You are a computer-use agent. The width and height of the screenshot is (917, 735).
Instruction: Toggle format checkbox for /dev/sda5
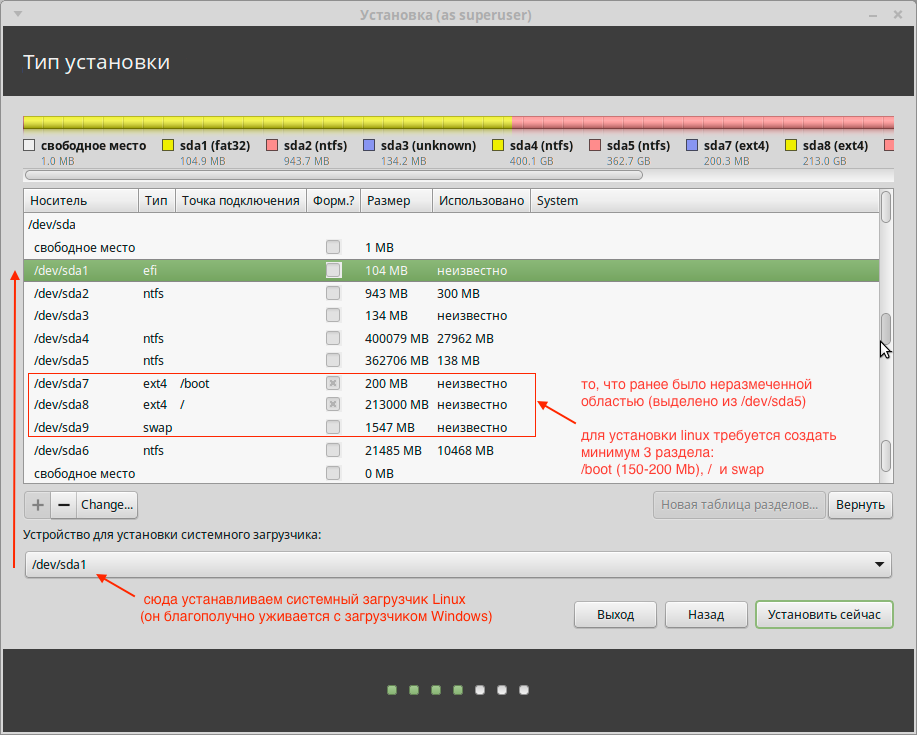[333, 360]
